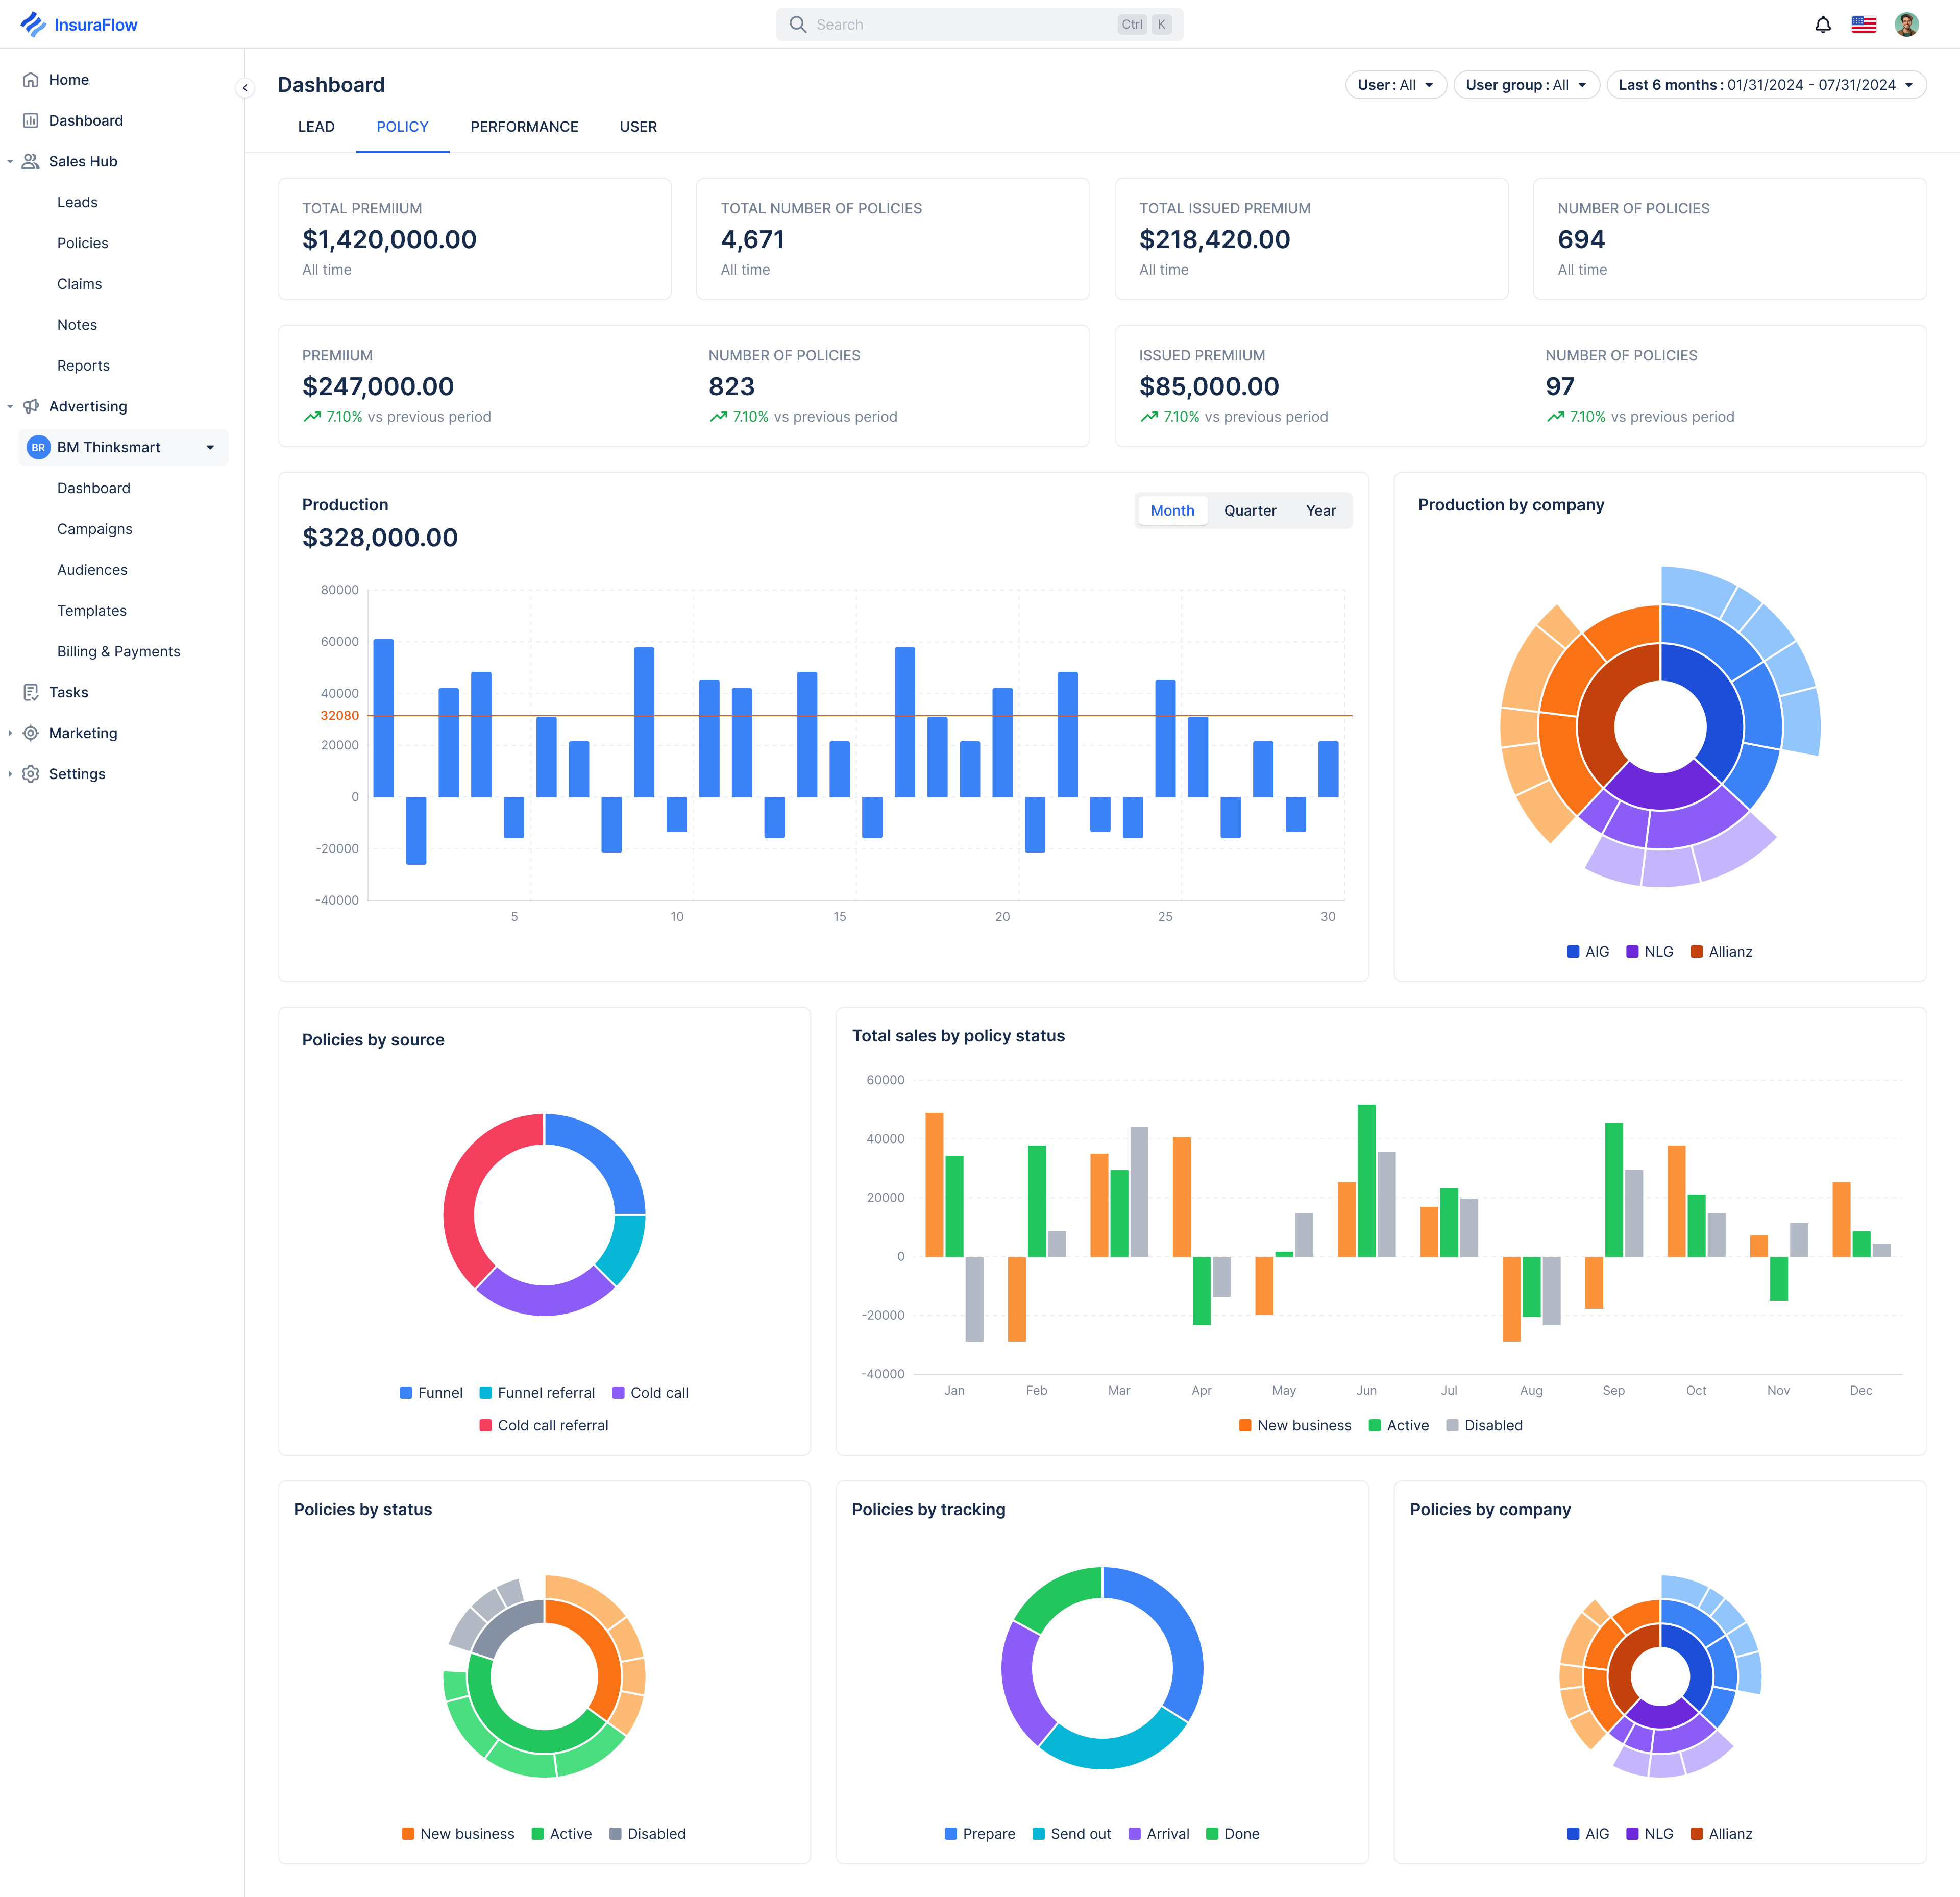Open notifications bell
The image size is (1960, 1897).
click(1823, 24)
